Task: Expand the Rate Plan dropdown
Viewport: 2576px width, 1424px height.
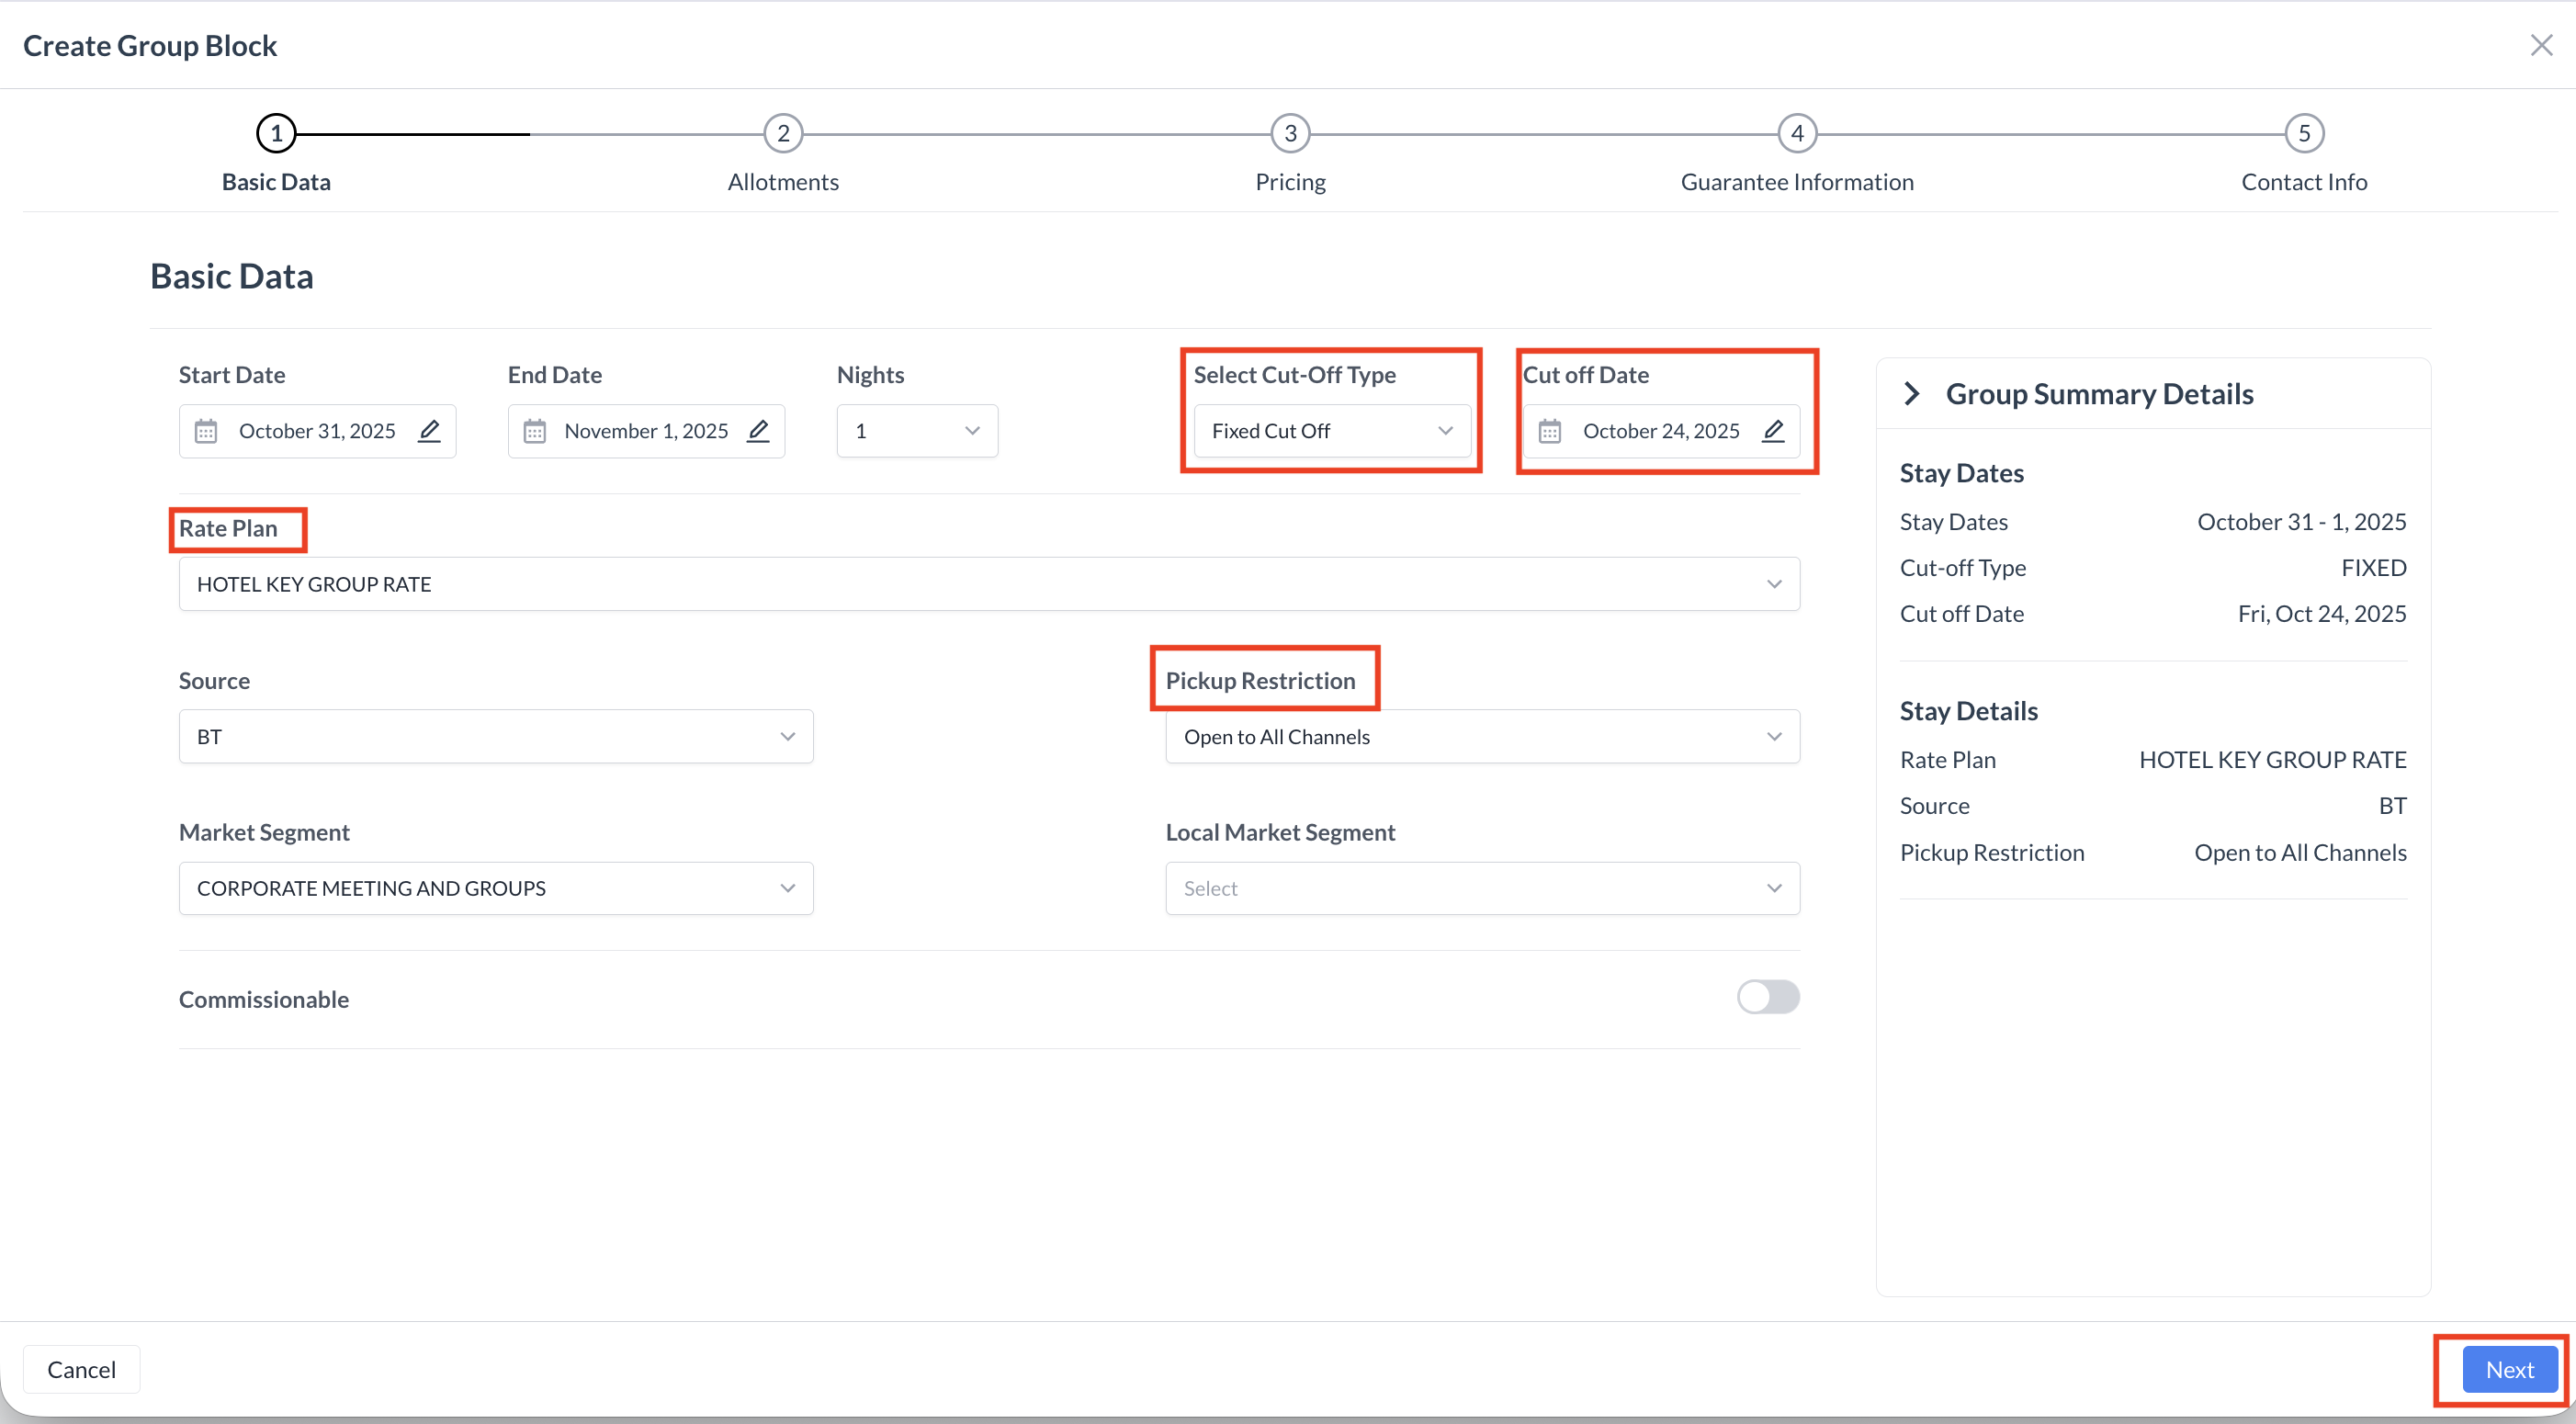Action: (988, 584)
